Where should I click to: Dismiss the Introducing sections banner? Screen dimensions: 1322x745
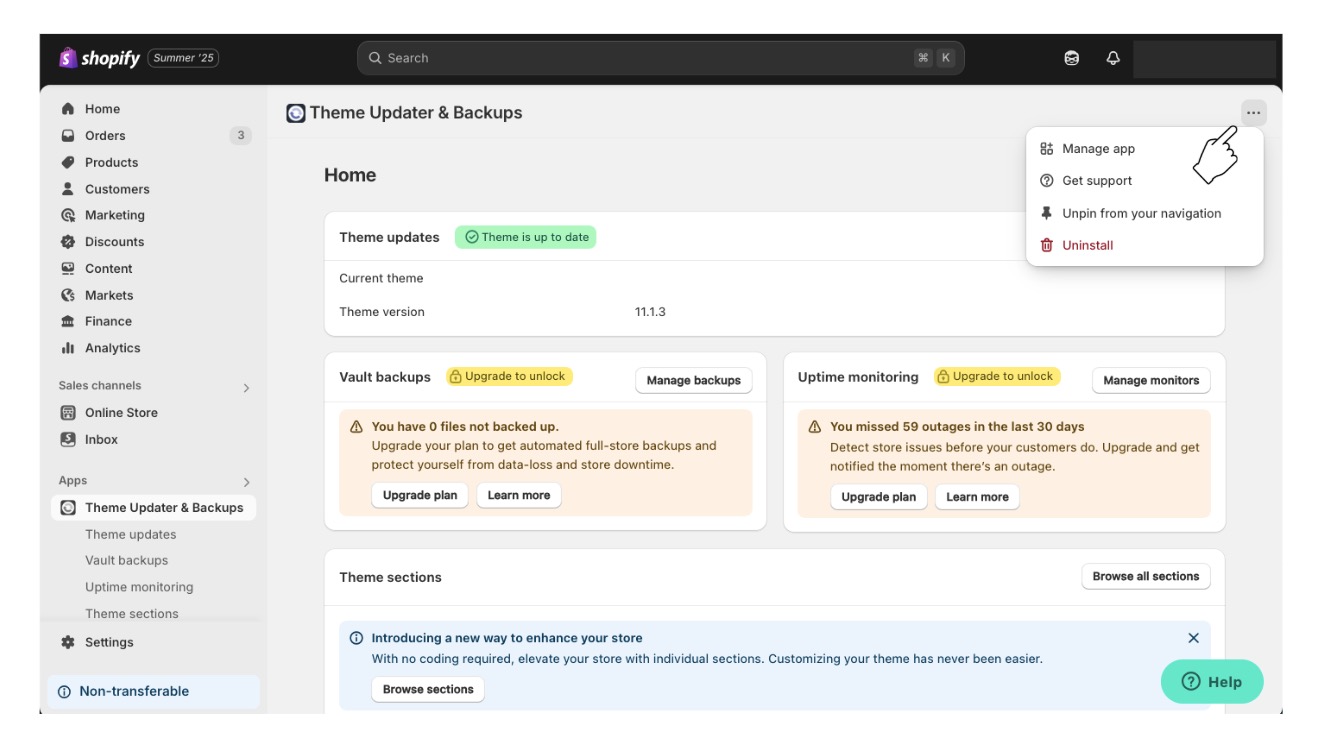(1193, 638)
